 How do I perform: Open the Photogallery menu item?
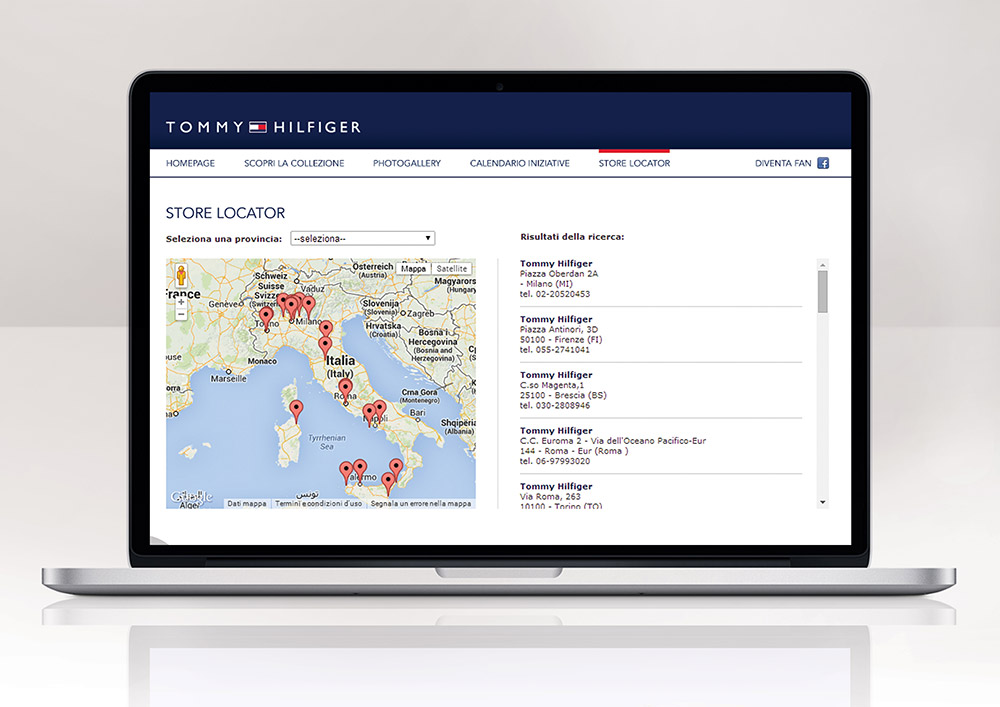(407, 163)
